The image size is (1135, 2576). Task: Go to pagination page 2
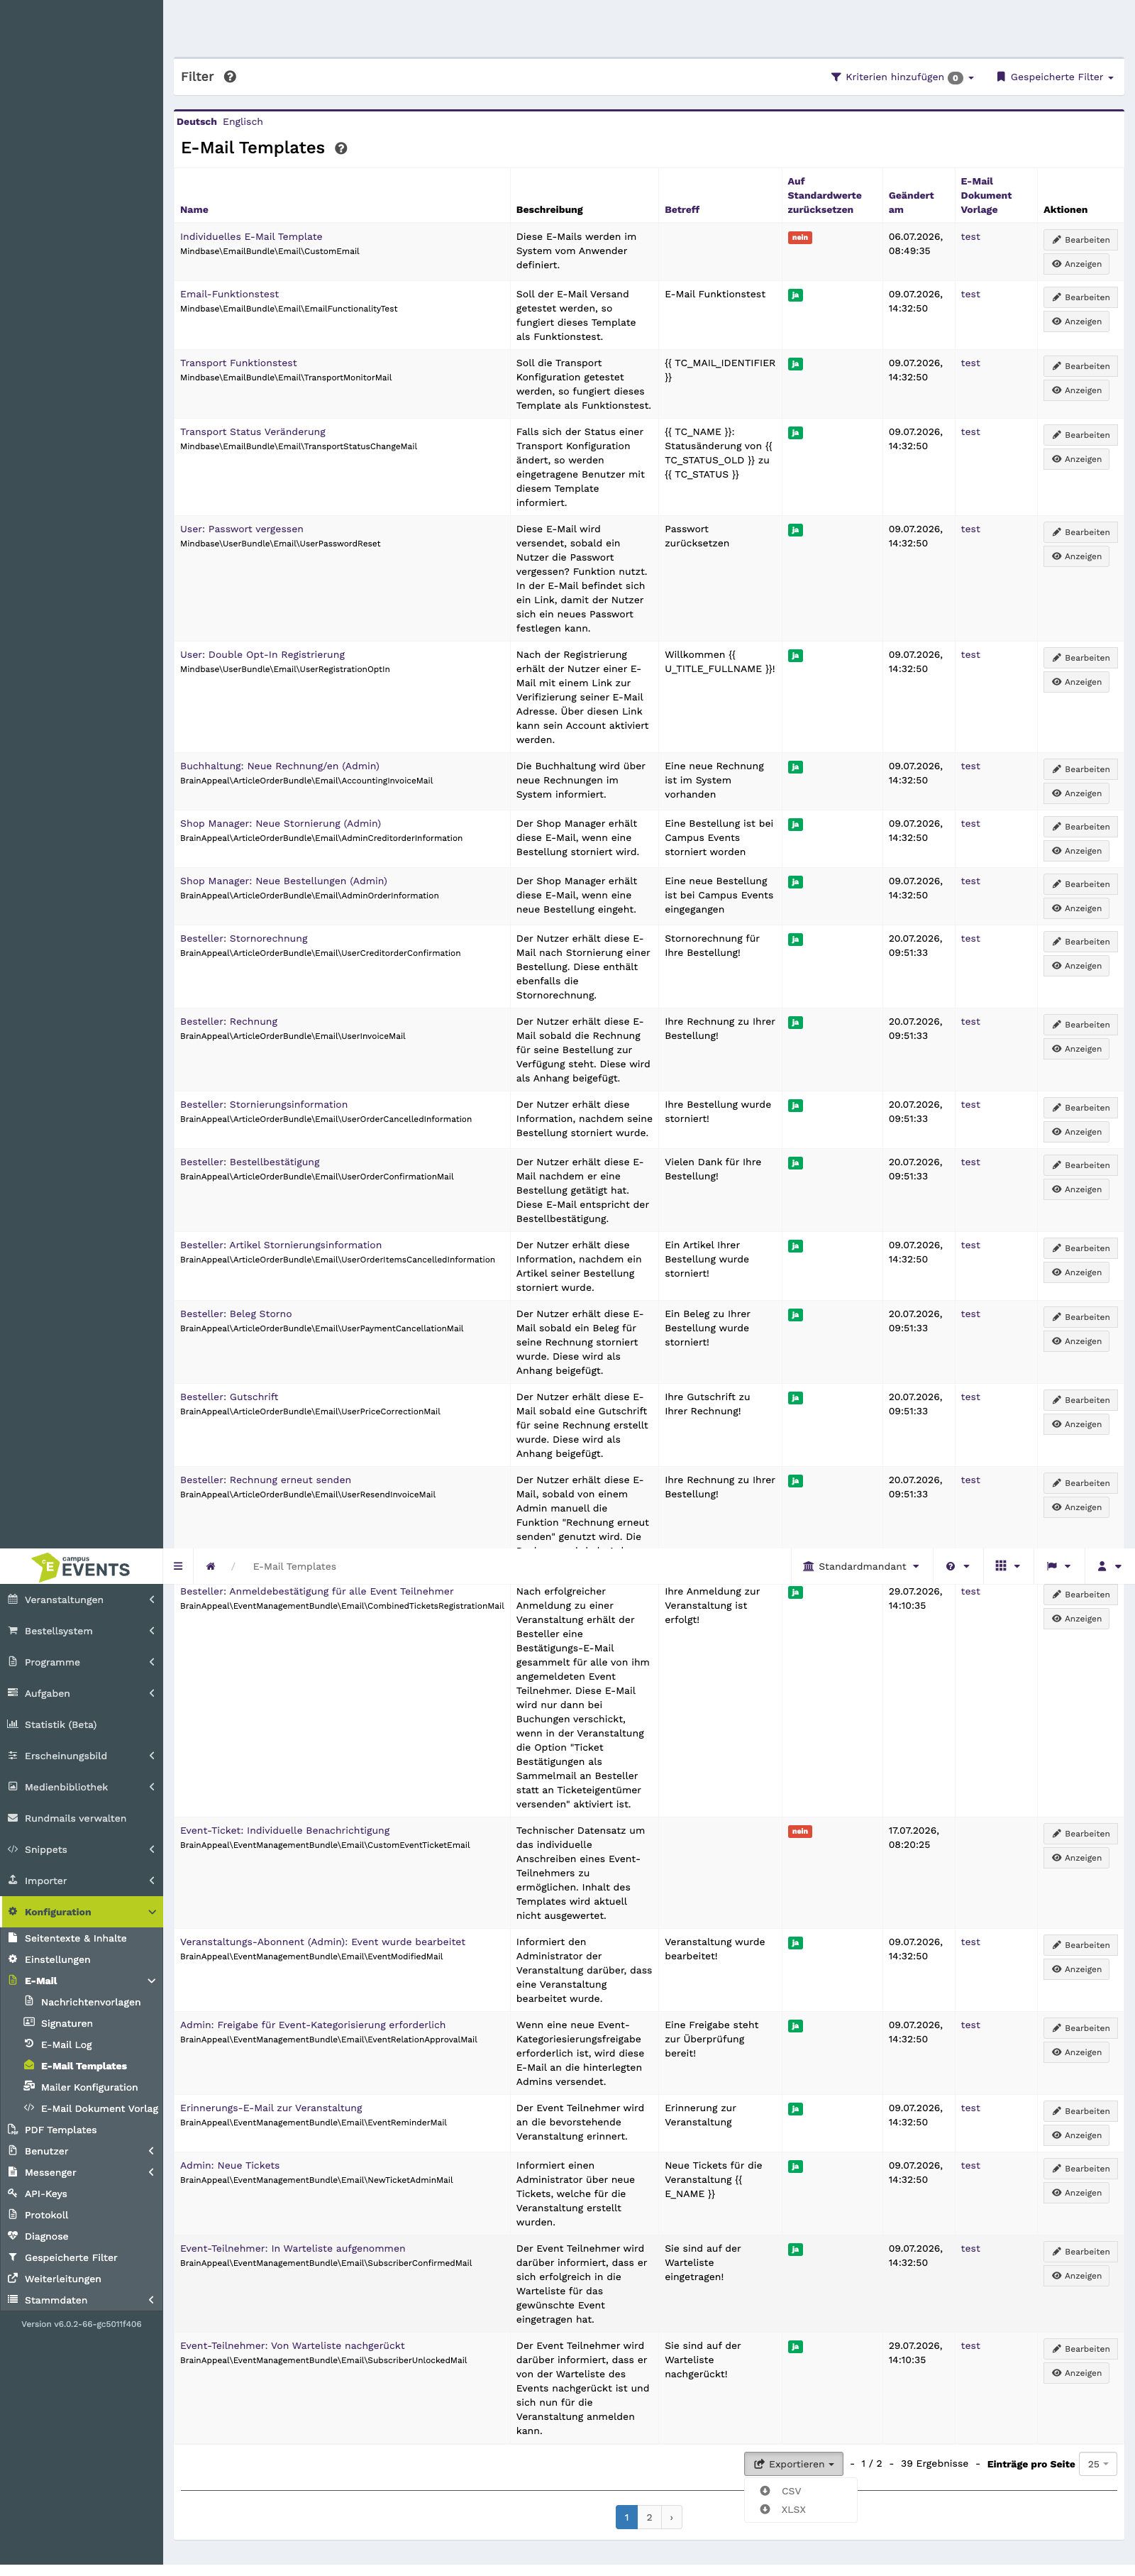(649, 2518)
